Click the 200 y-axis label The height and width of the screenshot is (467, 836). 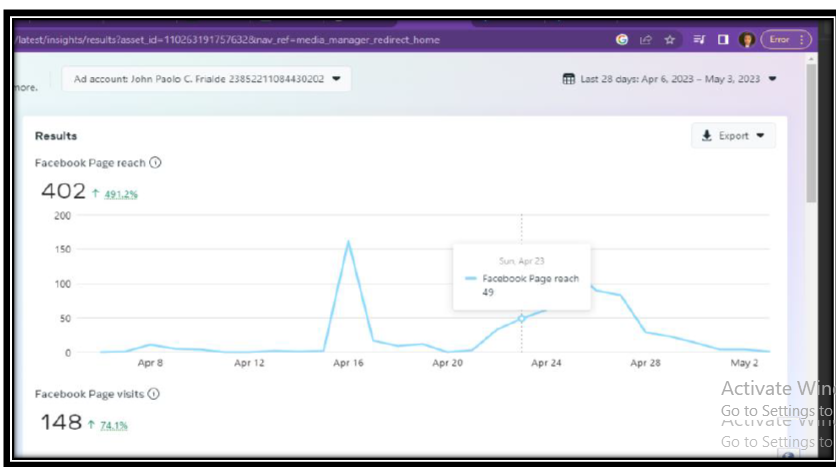click(x=62, y=216)
